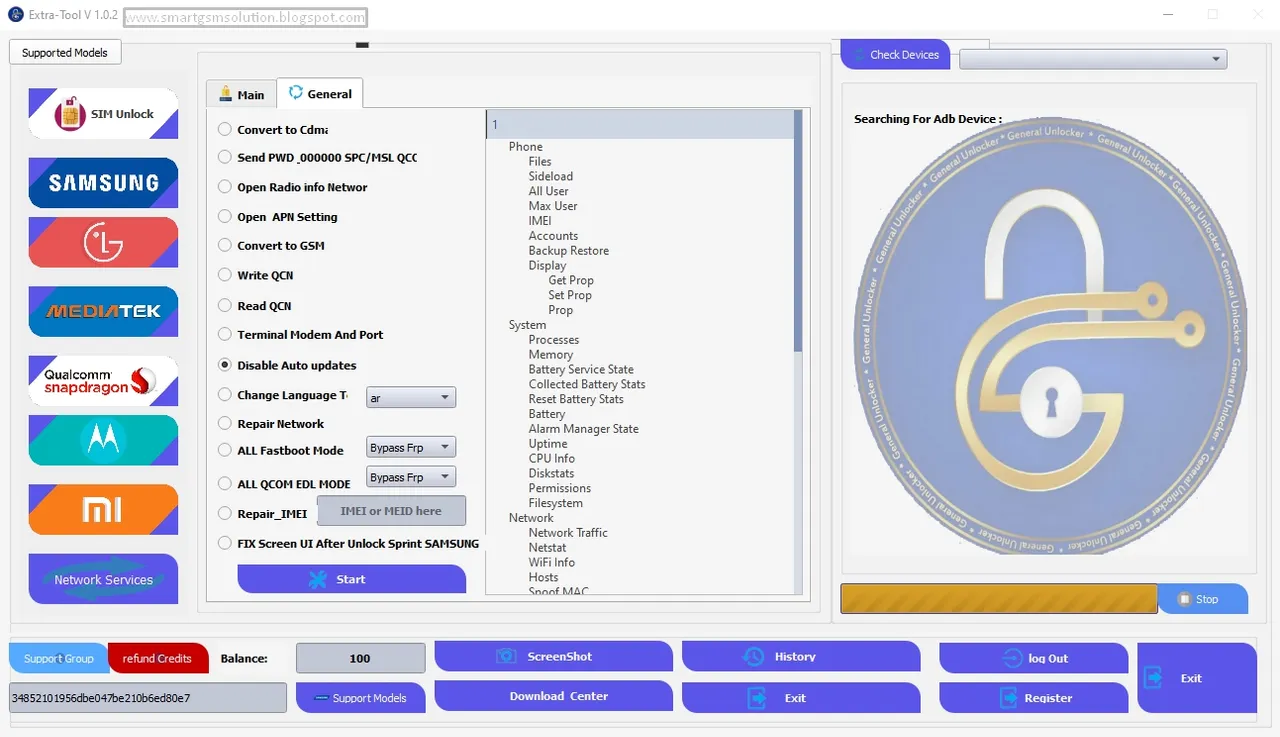Select Reset Battery Stats entry
This screenshot has width=1280, height=737.
(x=576, y=399)
